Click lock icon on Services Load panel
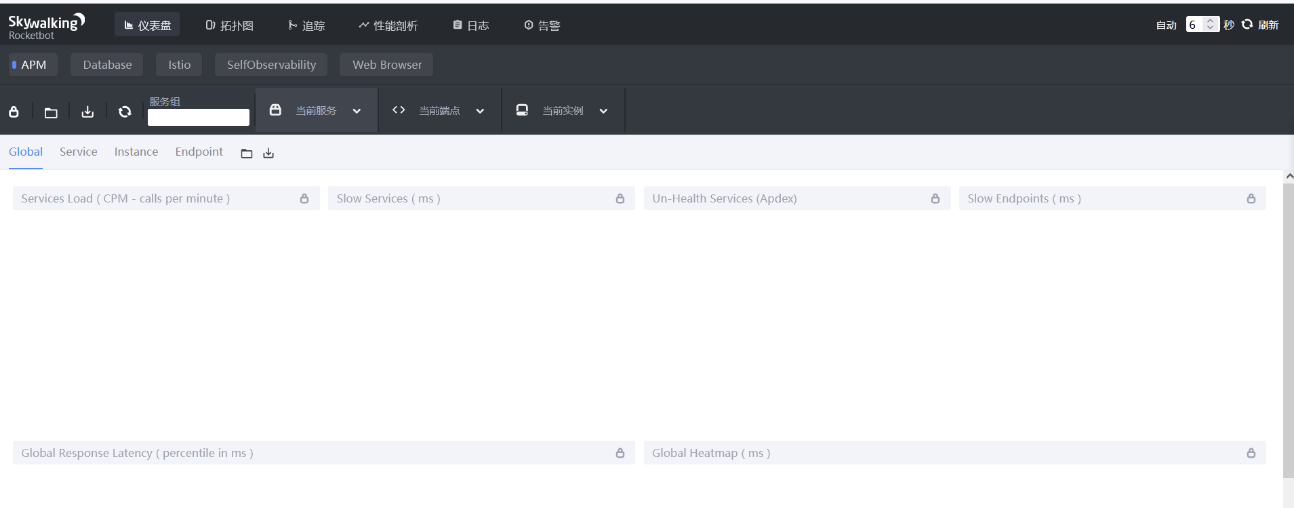Viewport: 1294px width, 508px height. click(304, 199)
